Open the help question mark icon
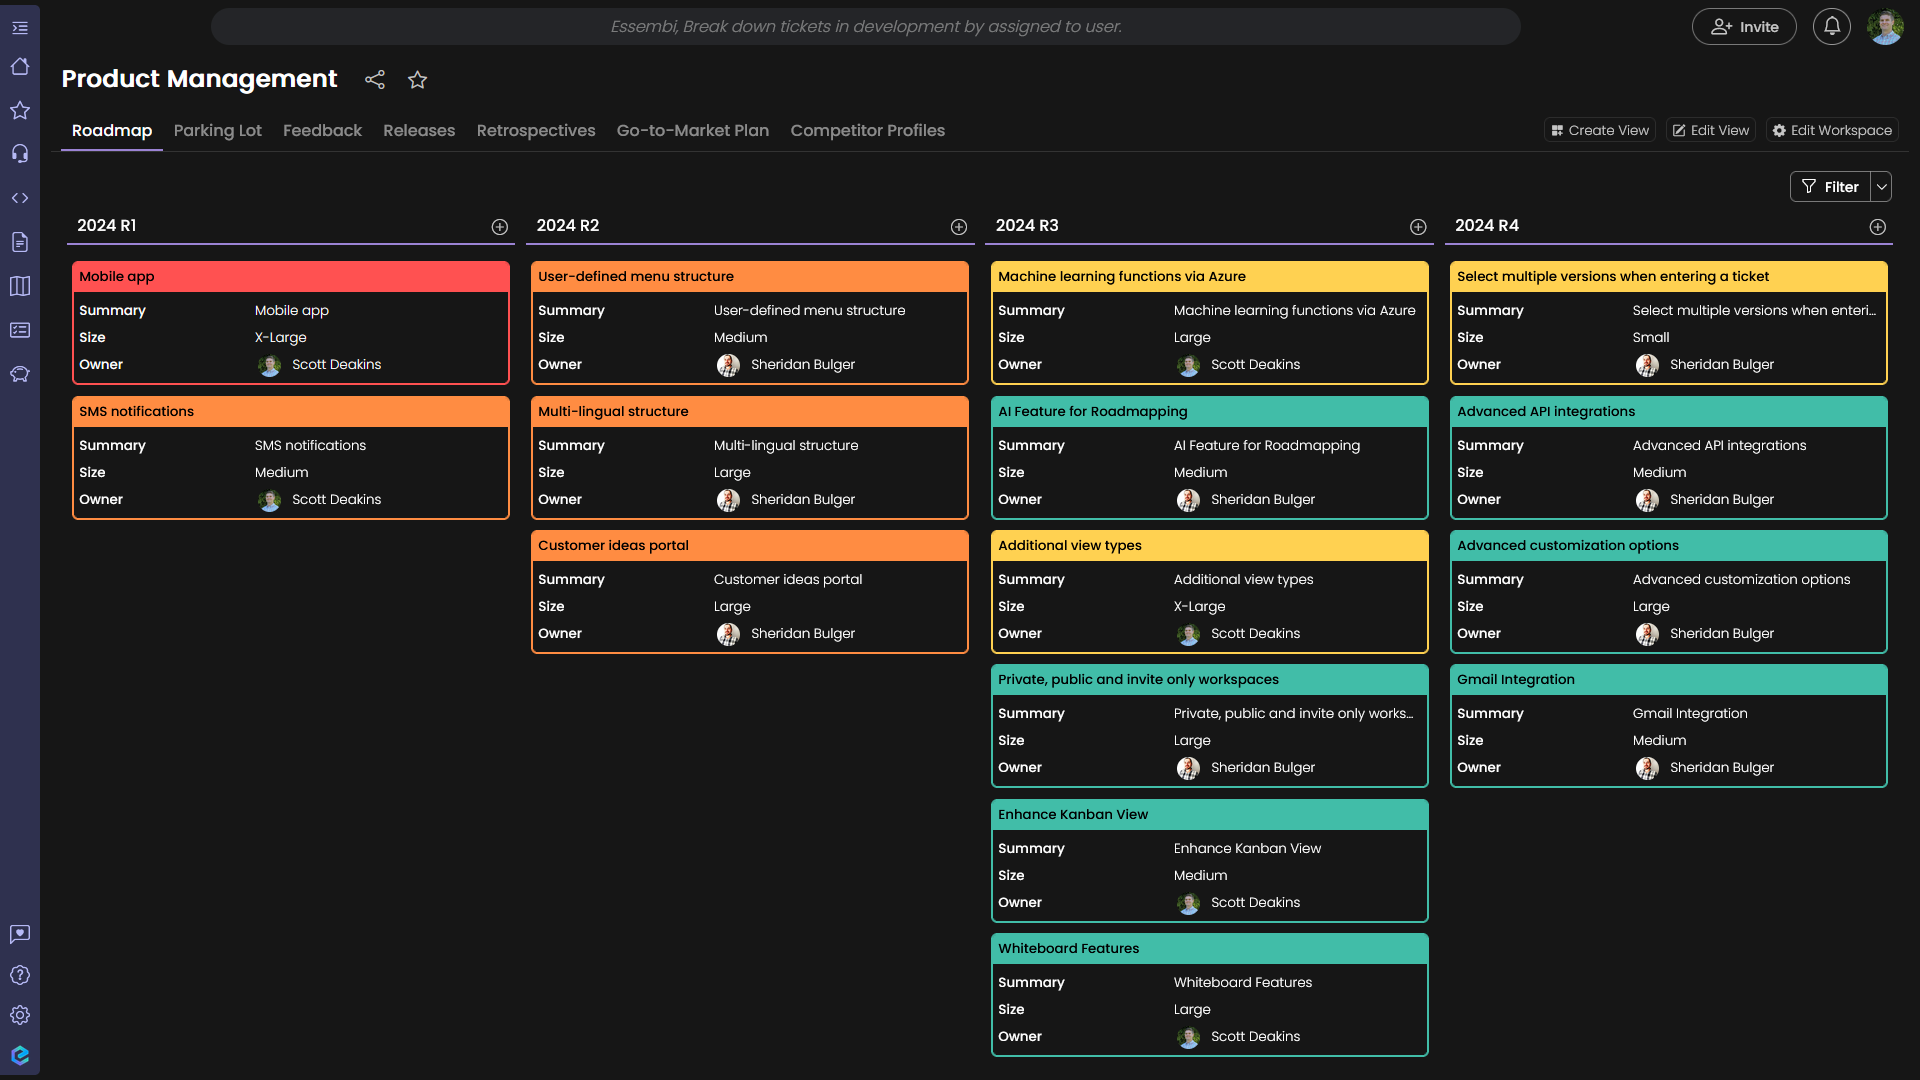Image resolution: width=1920 pixels, height=1080 pixels. pyautogui.click(x=20, y=975)
